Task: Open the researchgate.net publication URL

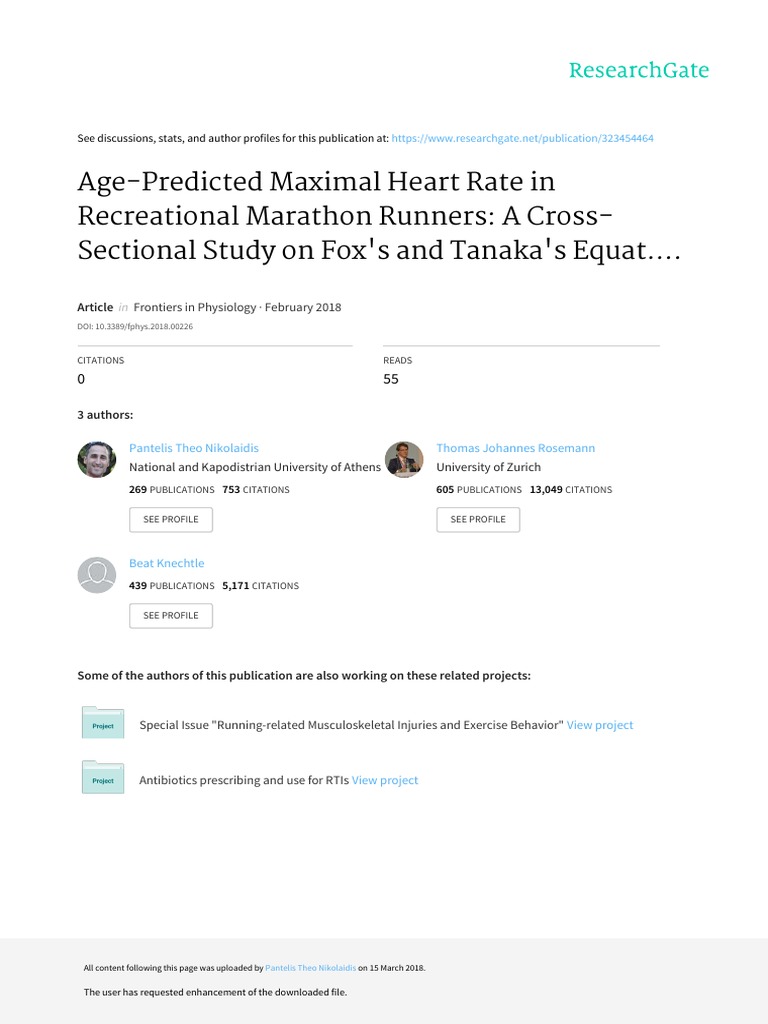Action: [523, 138]
